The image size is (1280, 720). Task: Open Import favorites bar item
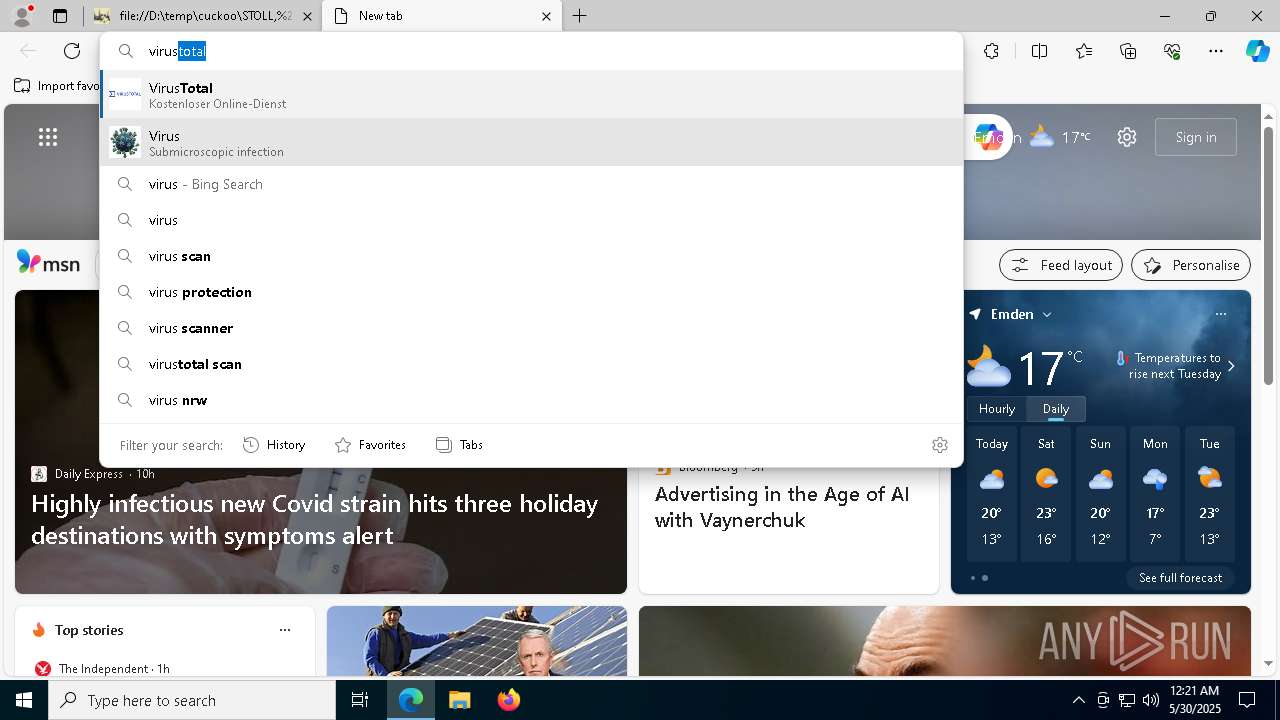57,86
